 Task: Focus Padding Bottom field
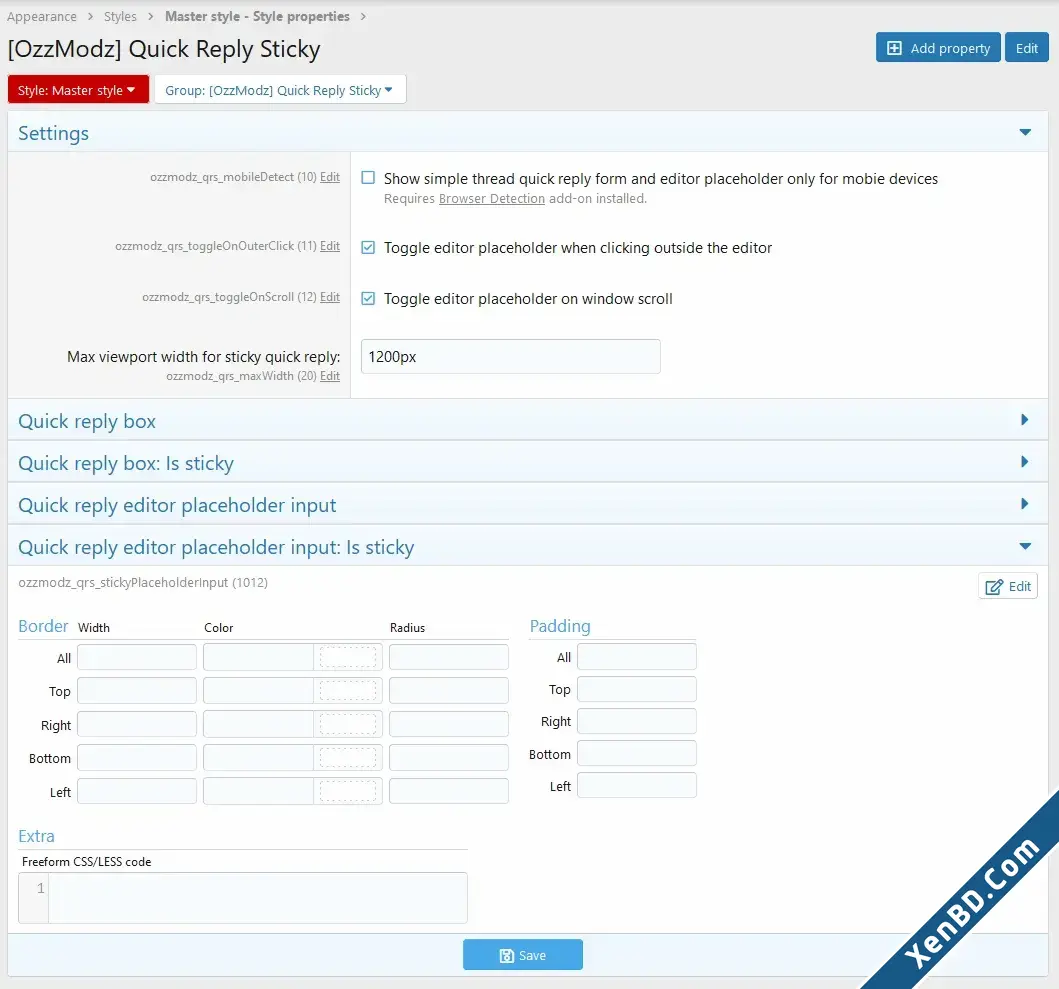[x=637, y=753]
